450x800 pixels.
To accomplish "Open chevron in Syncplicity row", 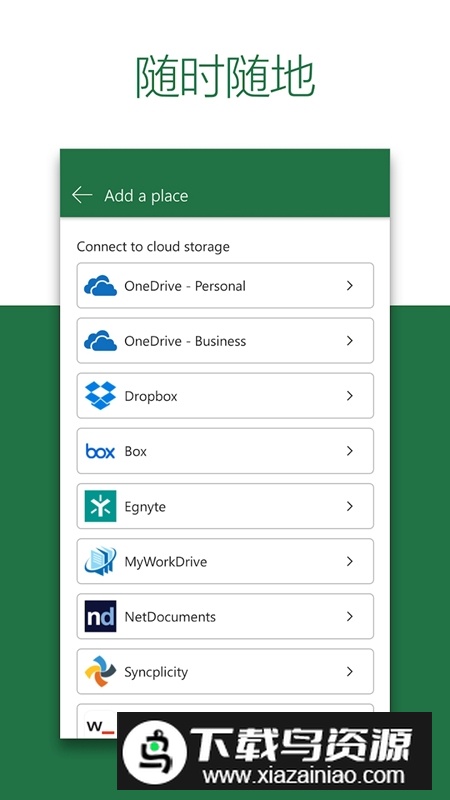I will tap(350, 671).
